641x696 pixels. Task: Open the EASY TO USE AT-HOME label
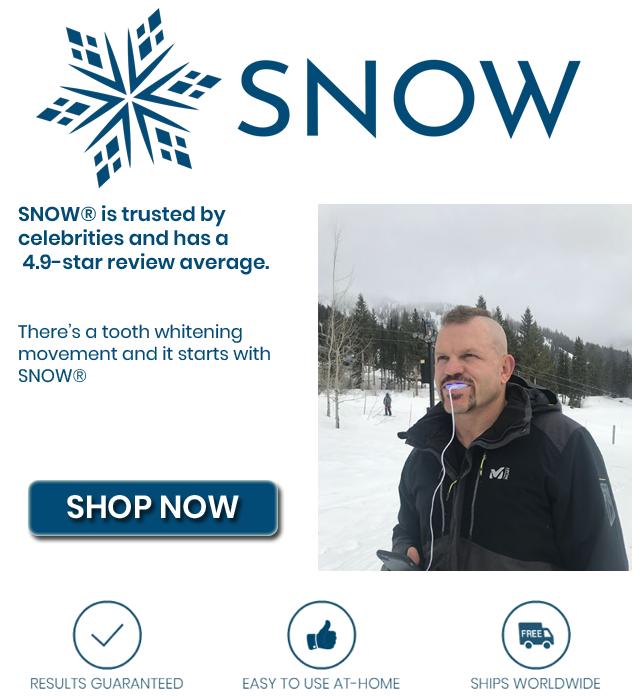321,683
